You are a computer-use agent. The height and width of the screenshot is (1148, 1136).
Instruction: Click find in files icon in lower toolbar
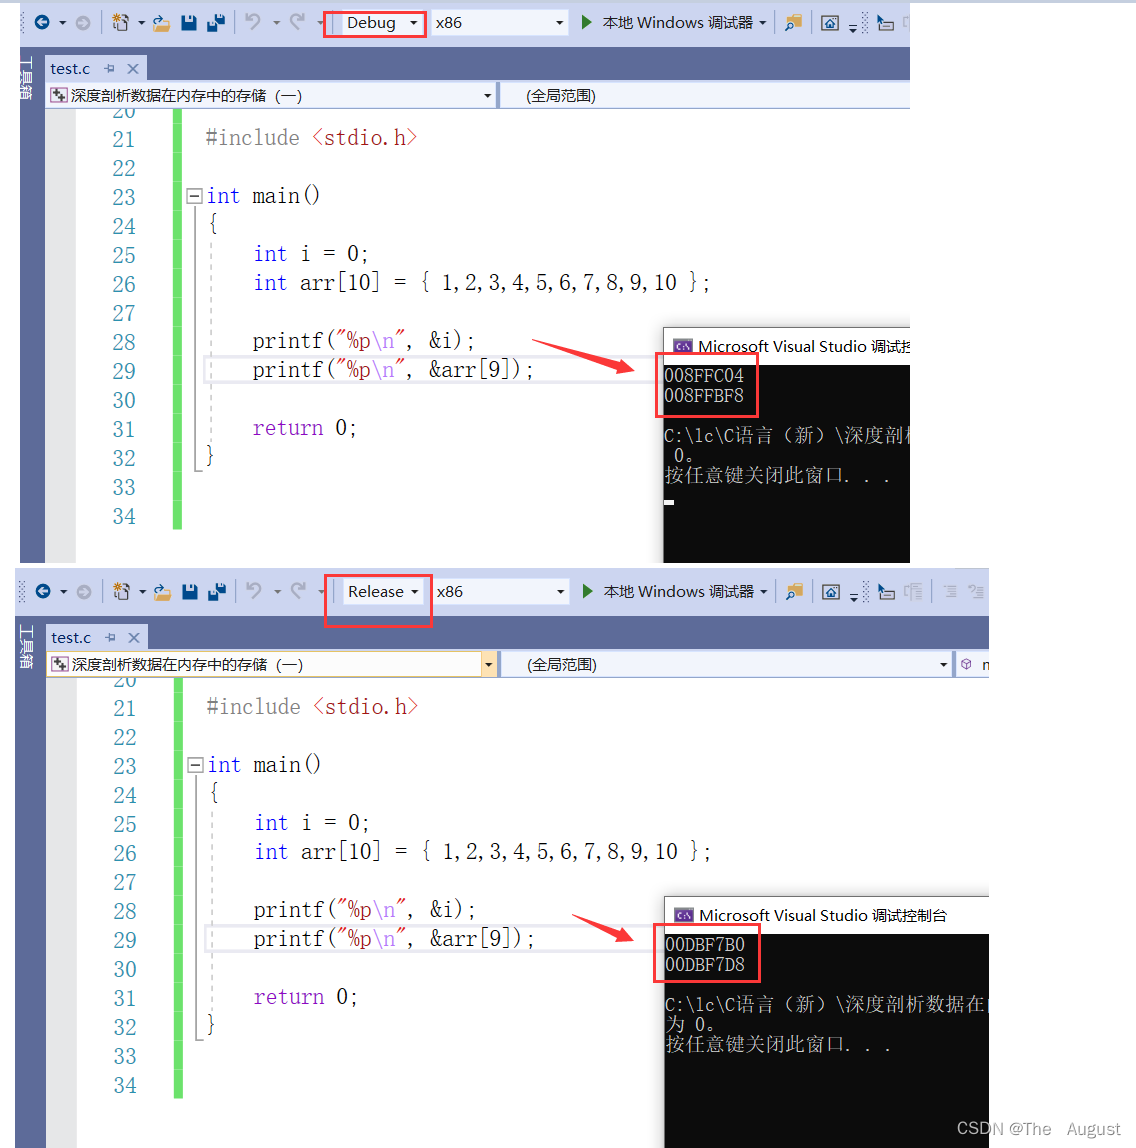793,592
